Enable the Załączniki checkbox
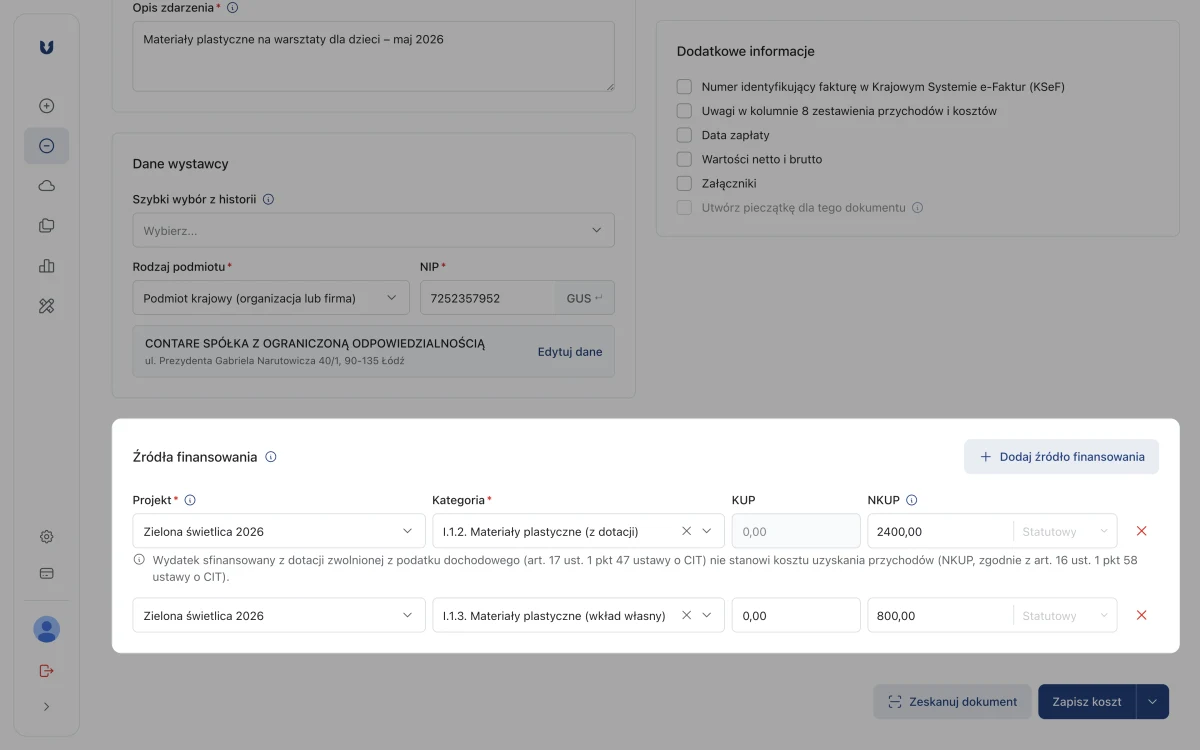 pos(684,183)
